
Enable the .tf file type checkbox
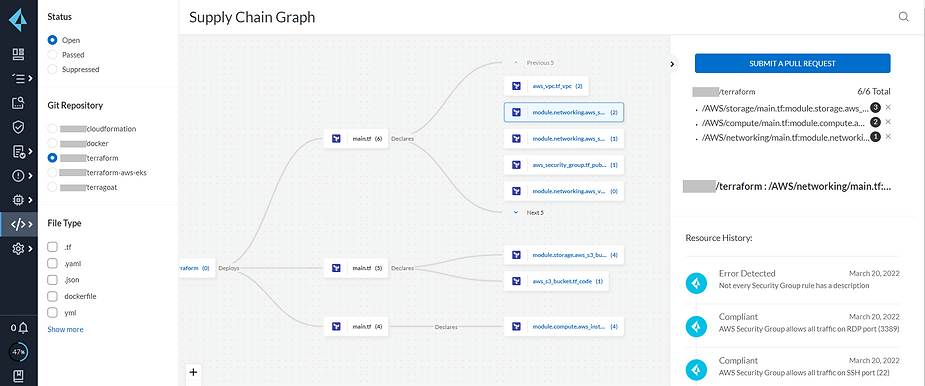click(x=53, y=247)
